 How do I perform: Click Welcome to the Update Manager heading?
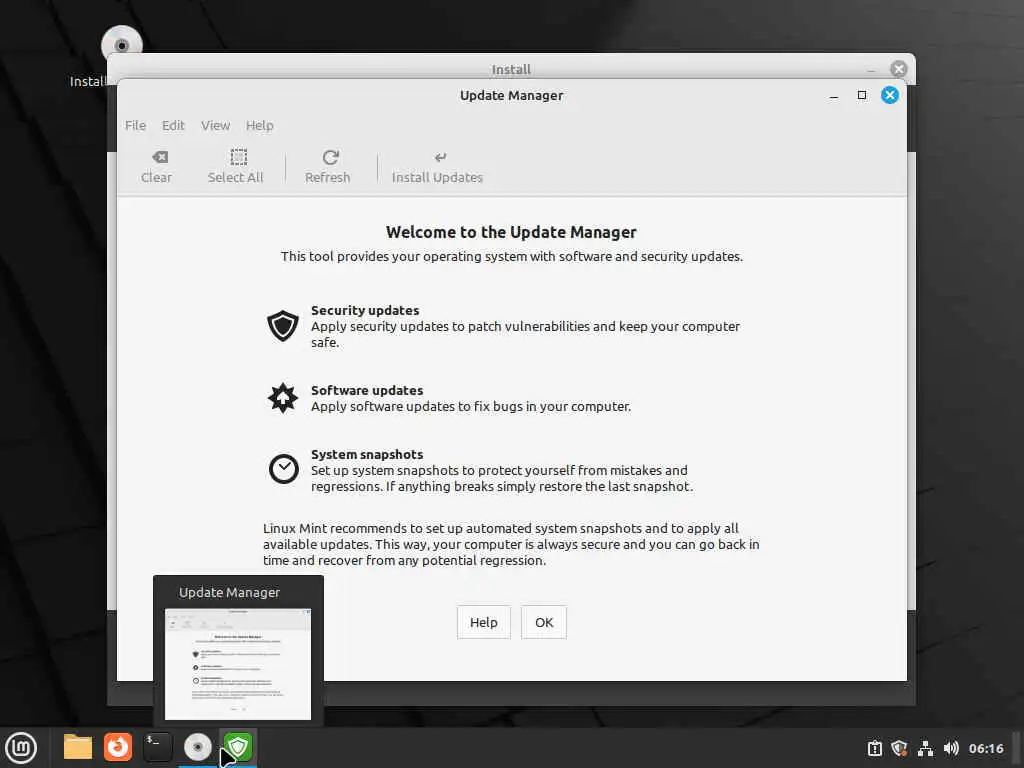[511, 232]
